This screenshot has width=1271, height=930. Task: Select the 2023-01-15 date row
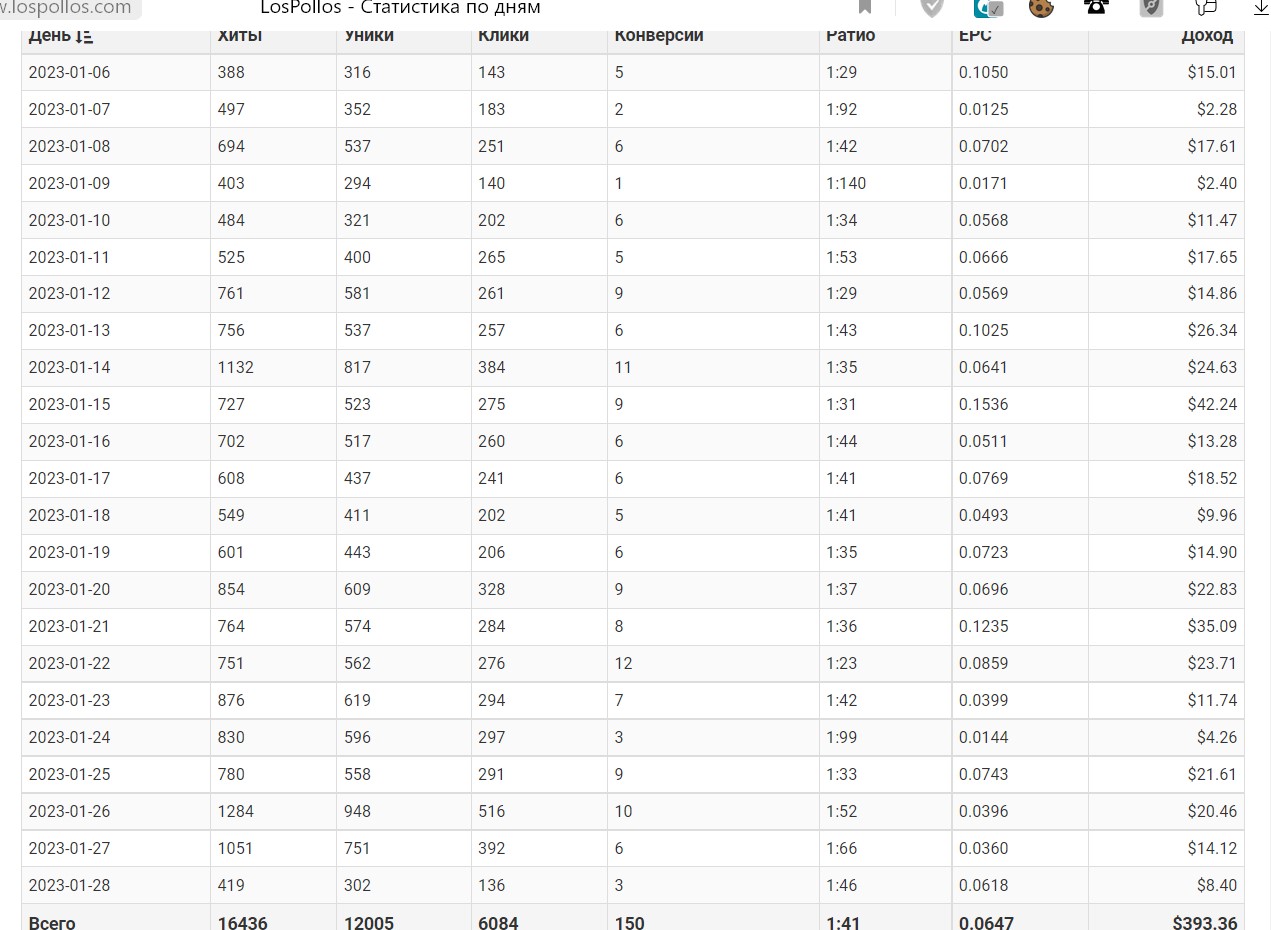70,404
